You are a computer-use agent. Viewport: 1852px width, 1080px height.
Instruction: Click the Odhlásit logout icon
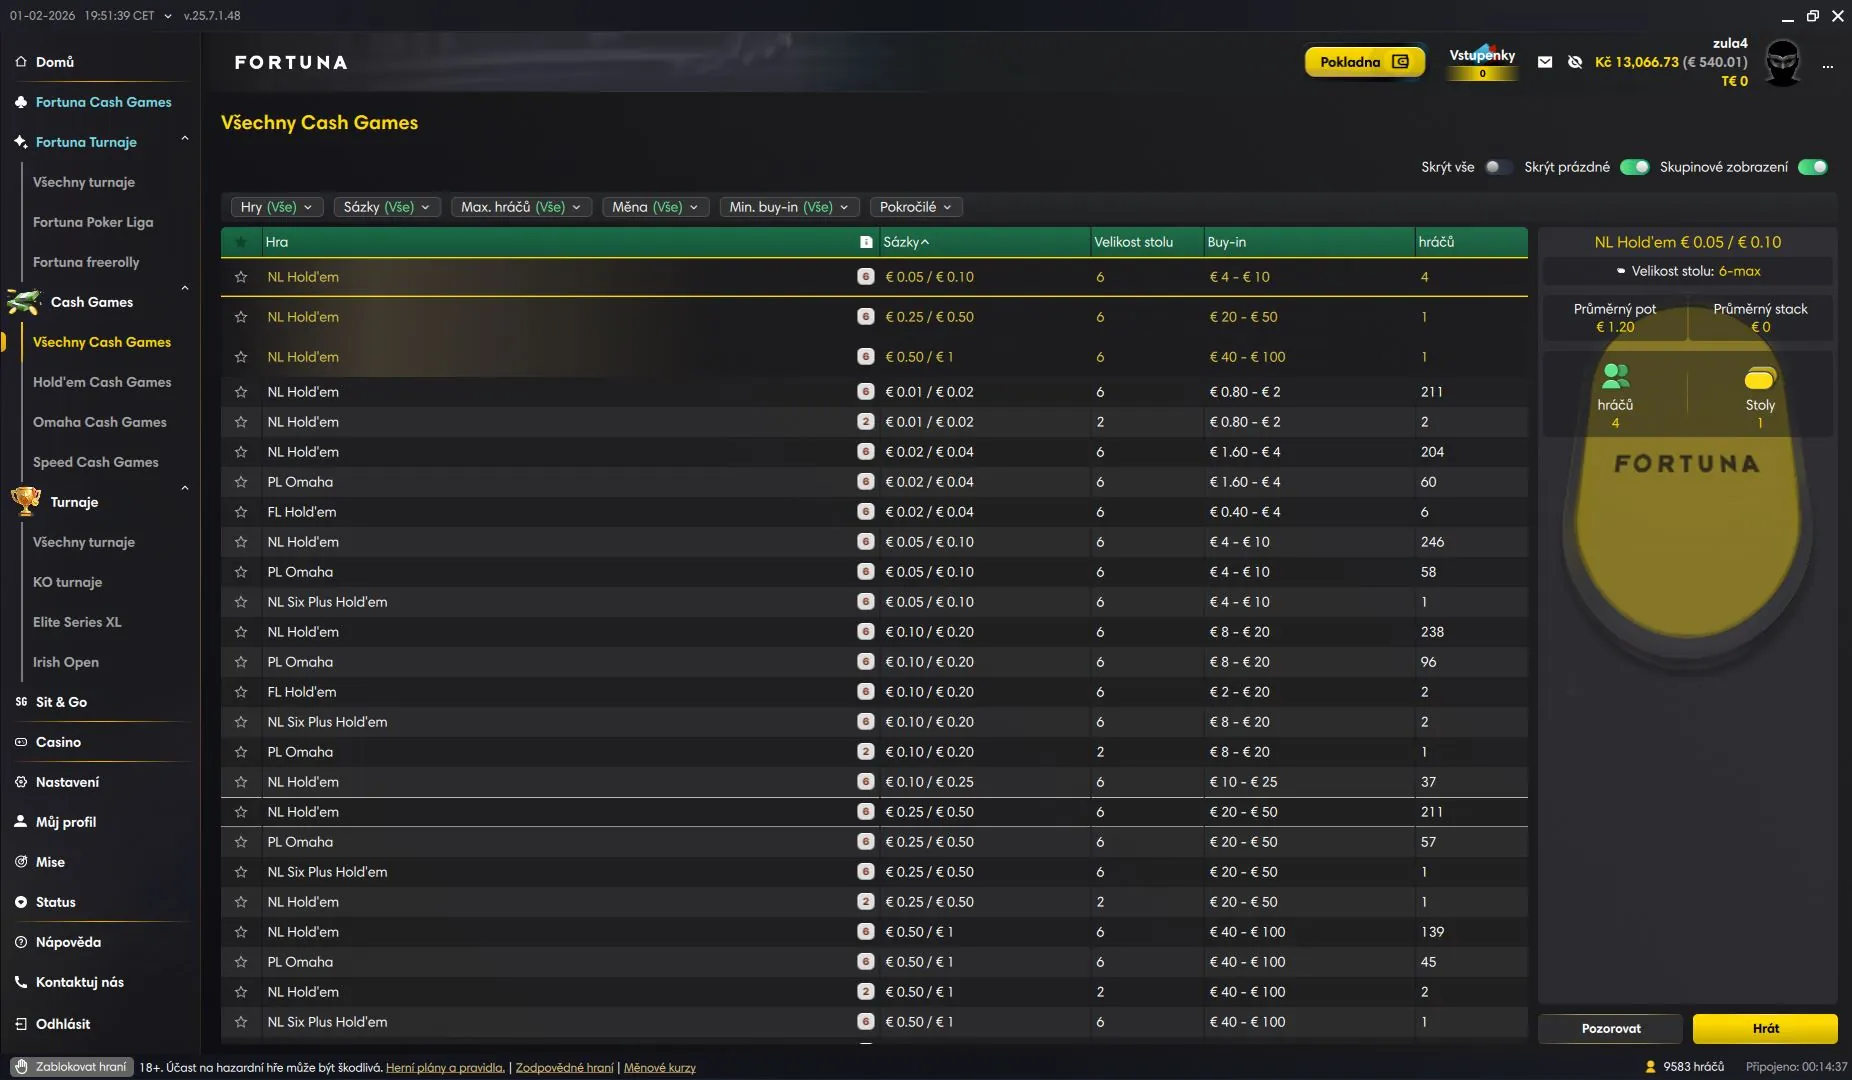[x=21, y=1024]
